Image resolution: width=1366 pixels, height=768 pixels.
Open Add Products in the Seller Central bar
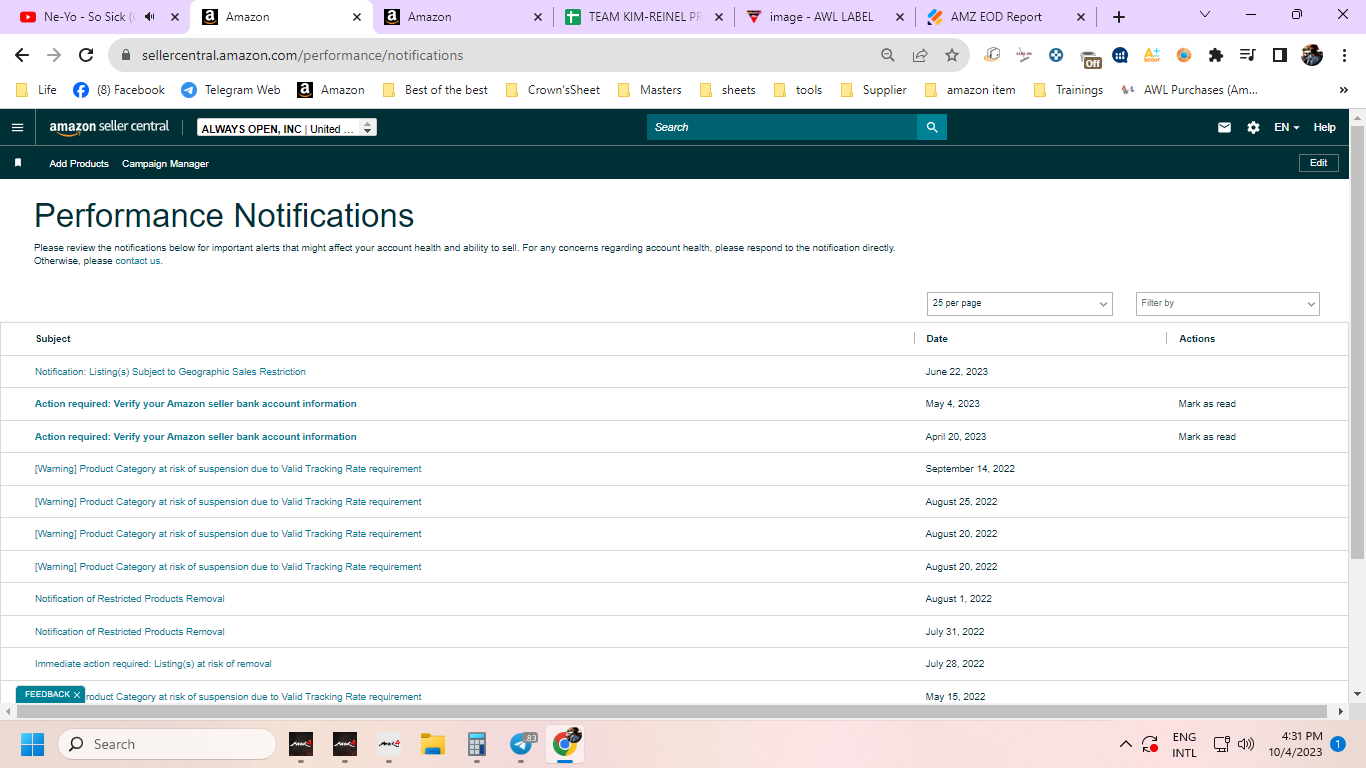pos(79,163)
